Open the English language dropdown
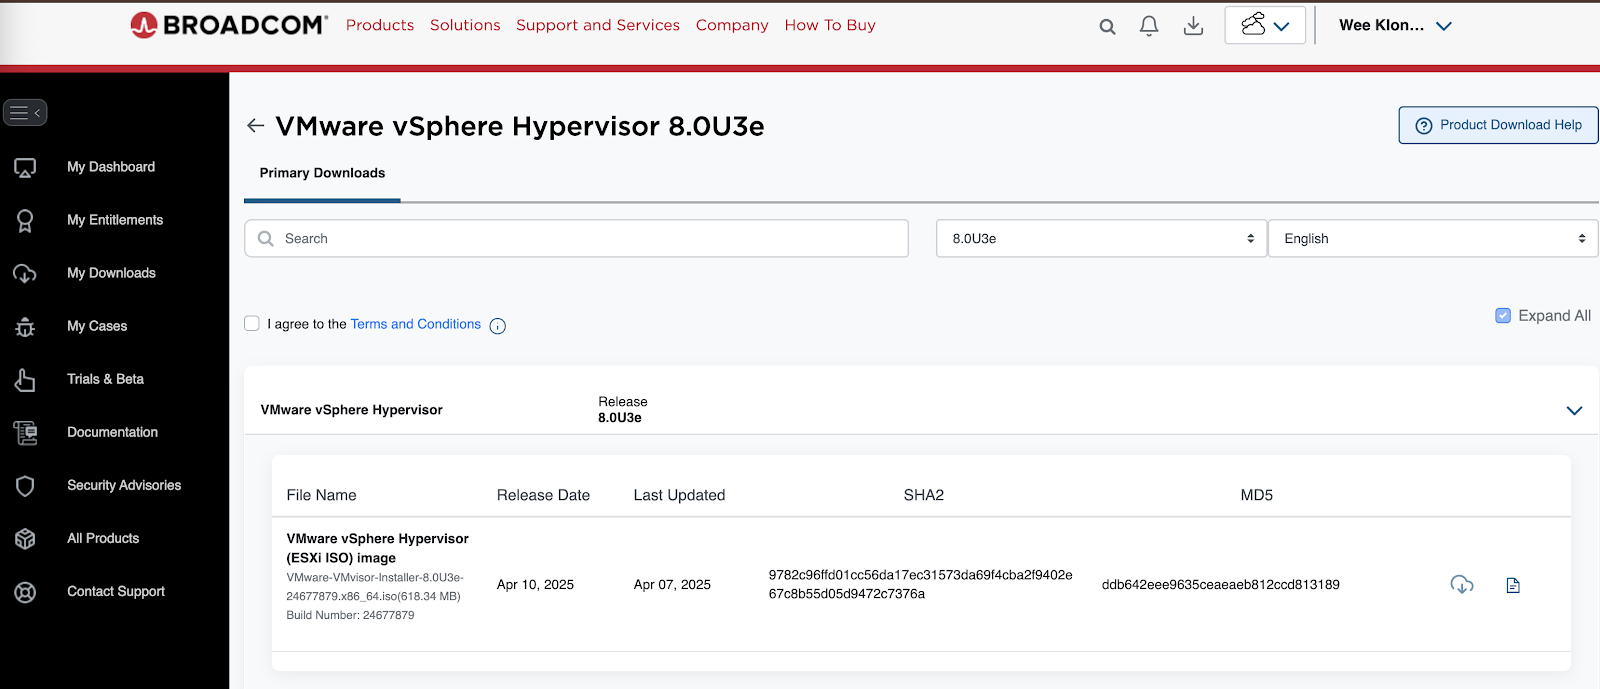Image resolution: width=1600 pixels, height=689 pixels. pos(1433,239)
